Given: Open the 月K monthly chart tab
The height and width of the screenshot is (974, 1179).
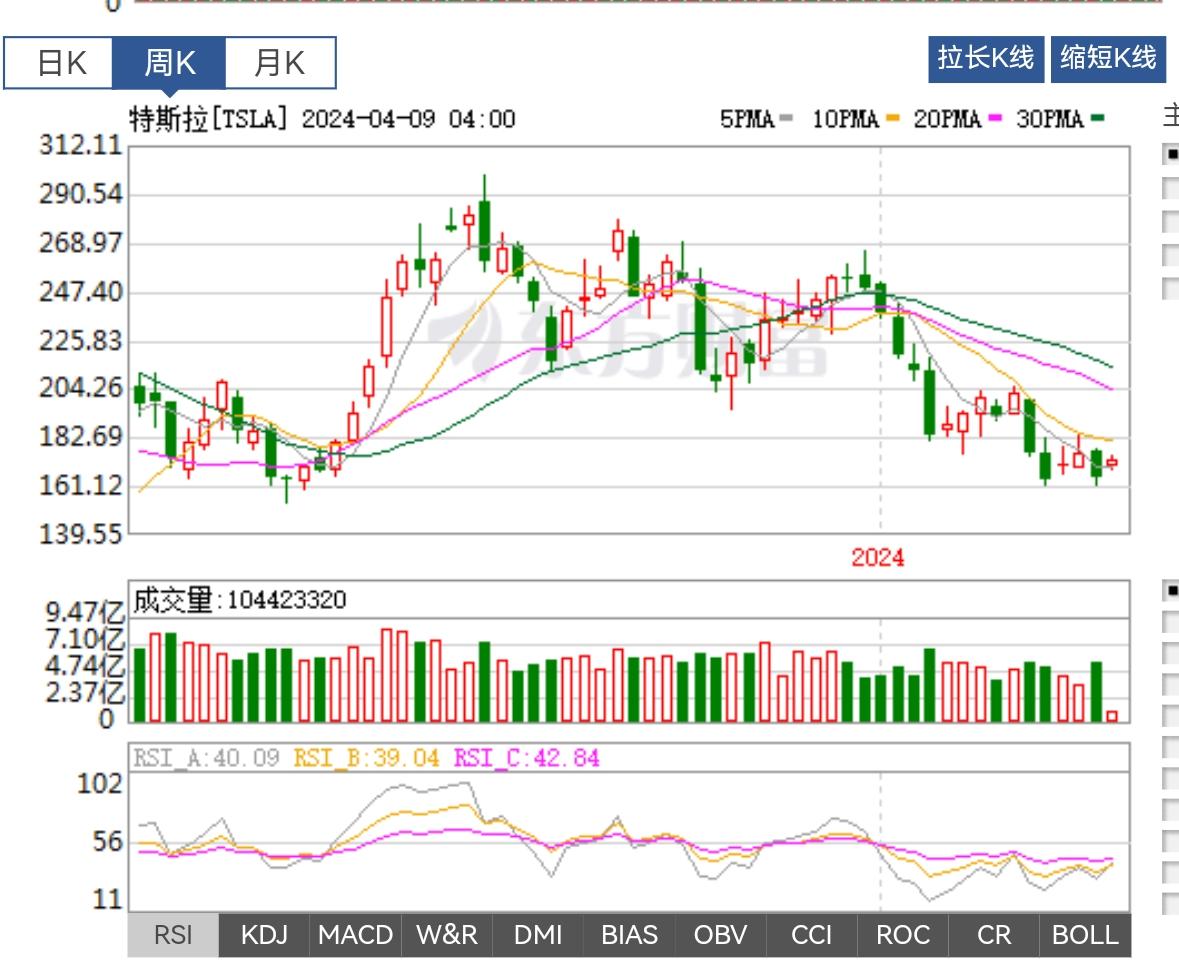Looking at the screenshot, I should click(x=280, y=63).
